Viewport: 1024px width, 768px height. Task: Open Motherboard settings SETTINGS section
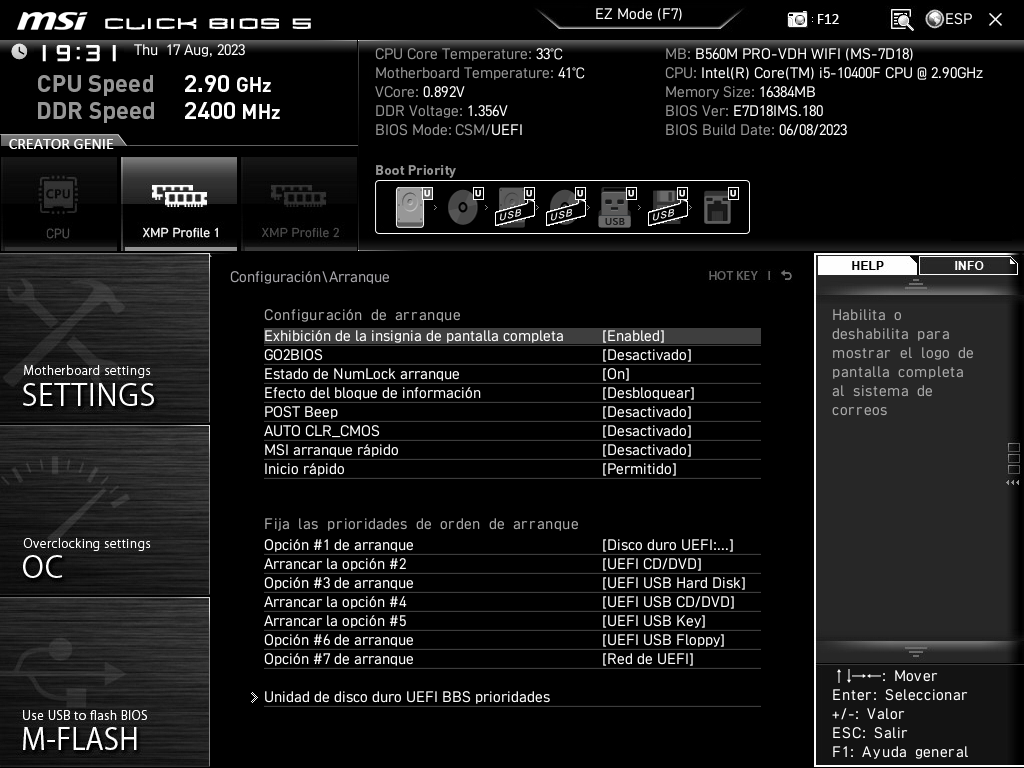pos(104,339)
